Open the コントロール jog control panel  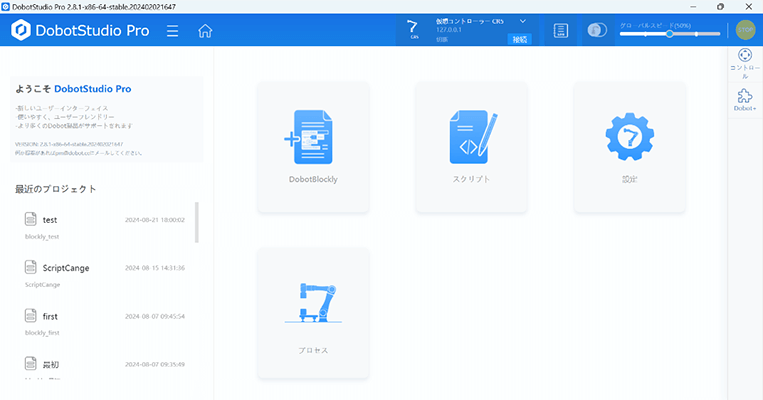tap(744, 63)
